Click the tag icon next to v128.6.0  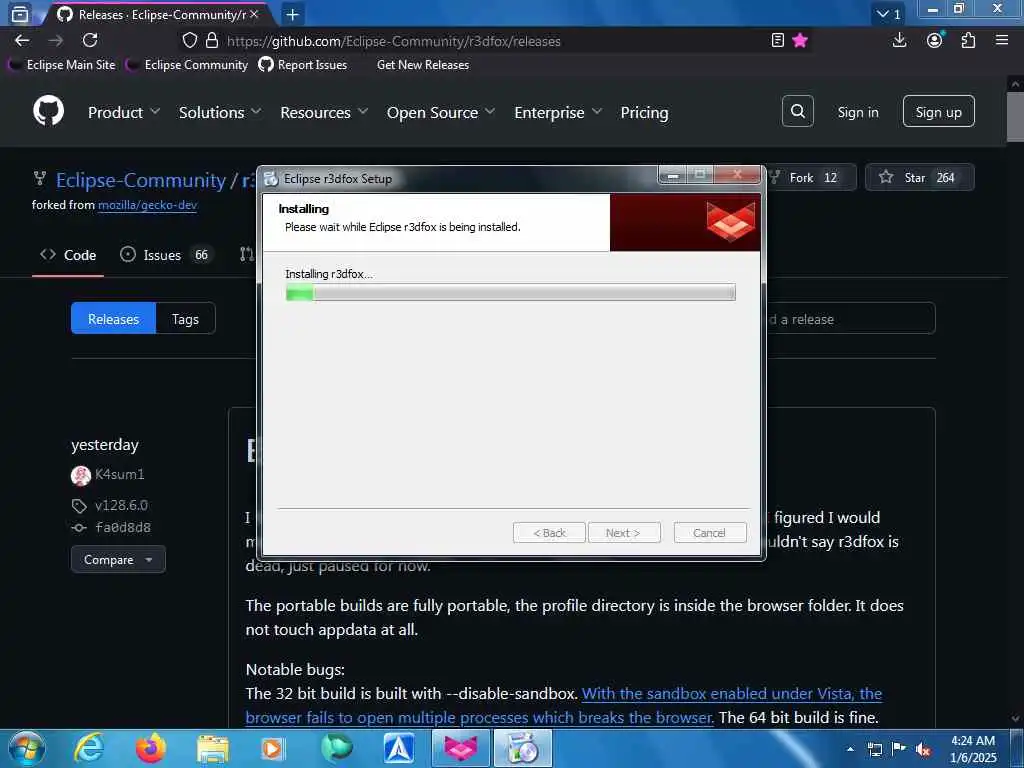click(79, 505)
